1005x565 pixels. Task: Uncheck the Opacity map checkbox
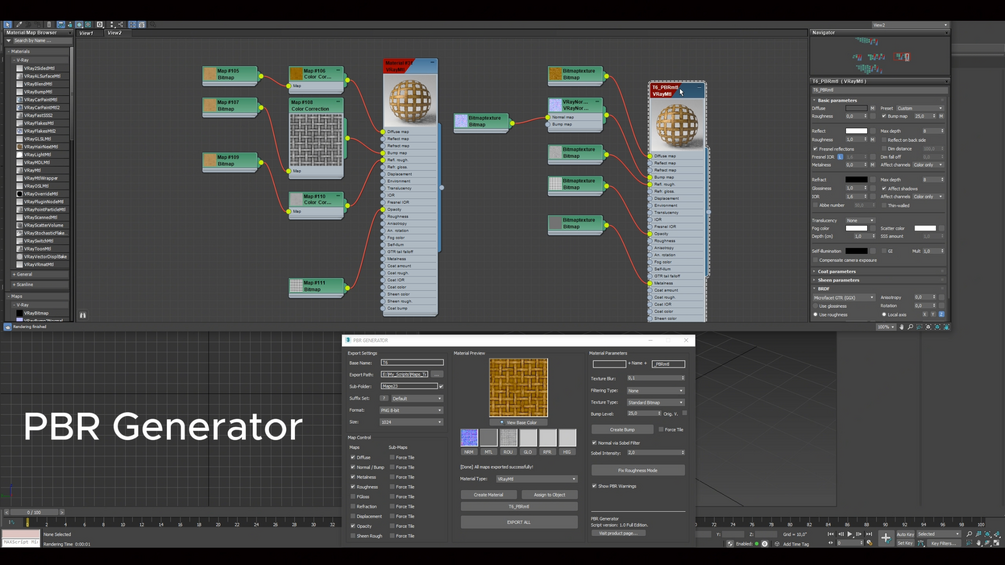[353, 526]
